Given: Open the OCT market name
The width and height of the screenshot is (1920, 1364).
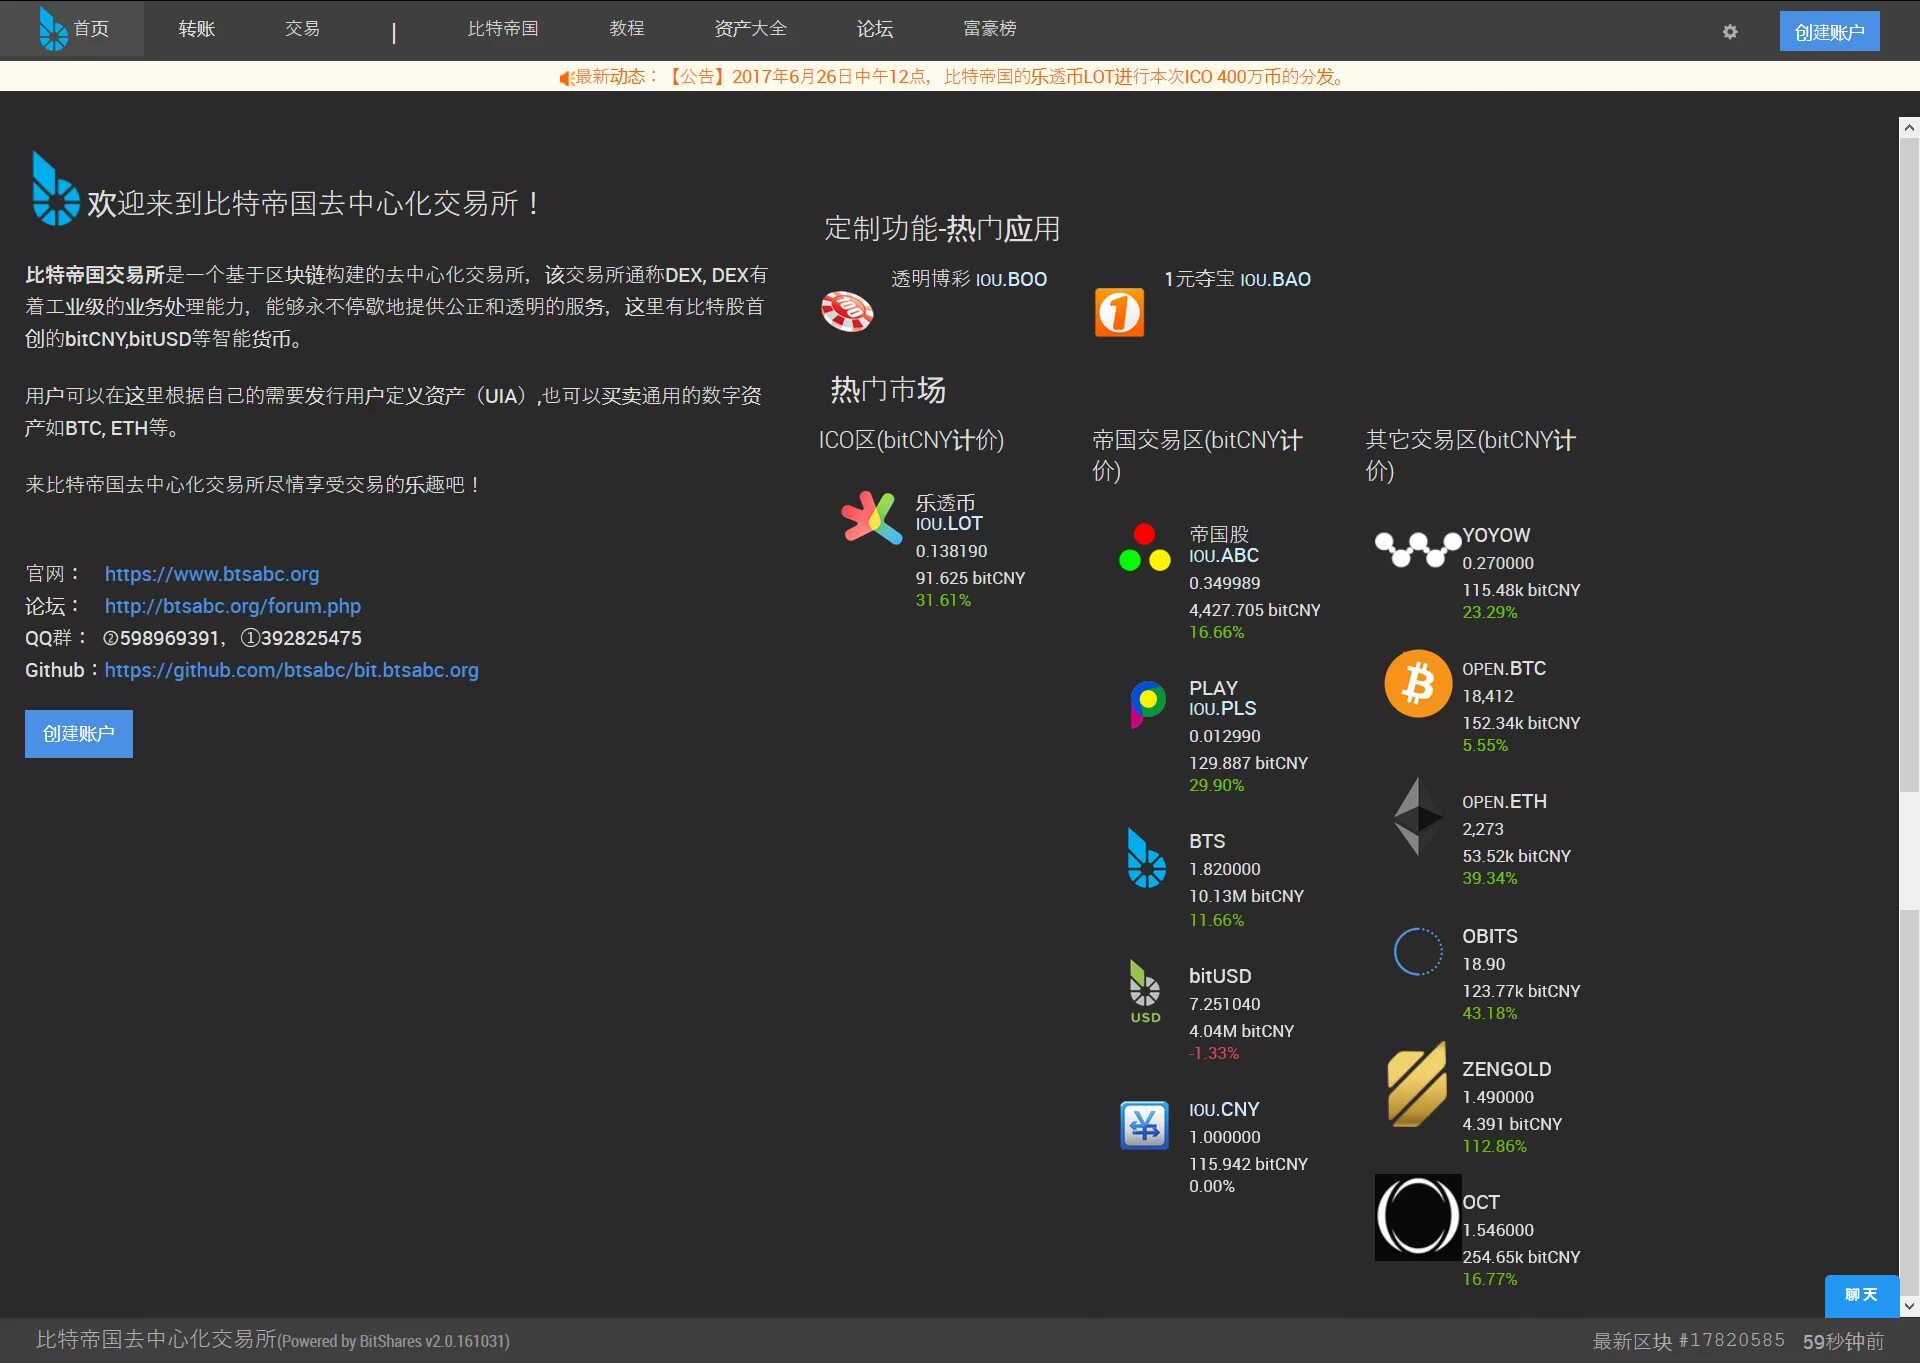Looking at the screenshot, I should pyautogui.click(x=1481, y=1203).
